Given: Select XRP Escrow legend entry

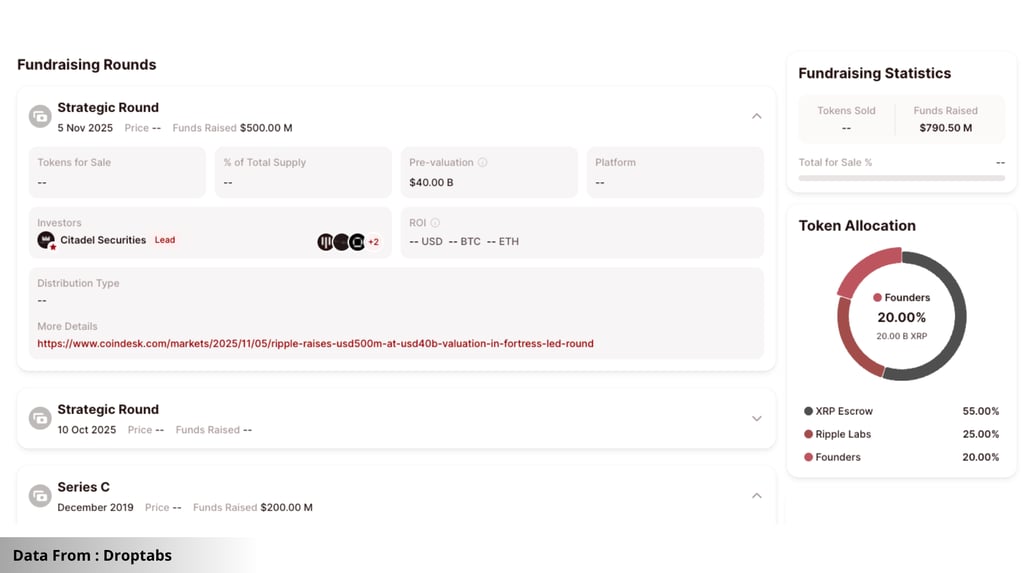Looking at the screenshot, I should coord(901,411).
